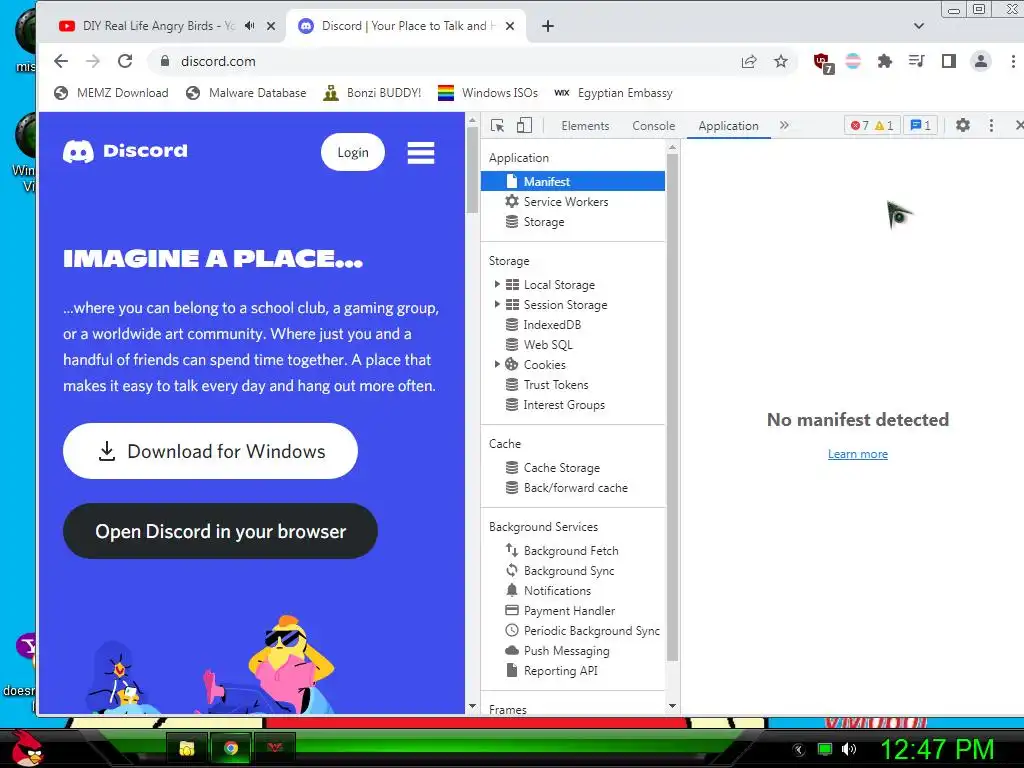Bookmark this page with the star

(x=780, y=61)
